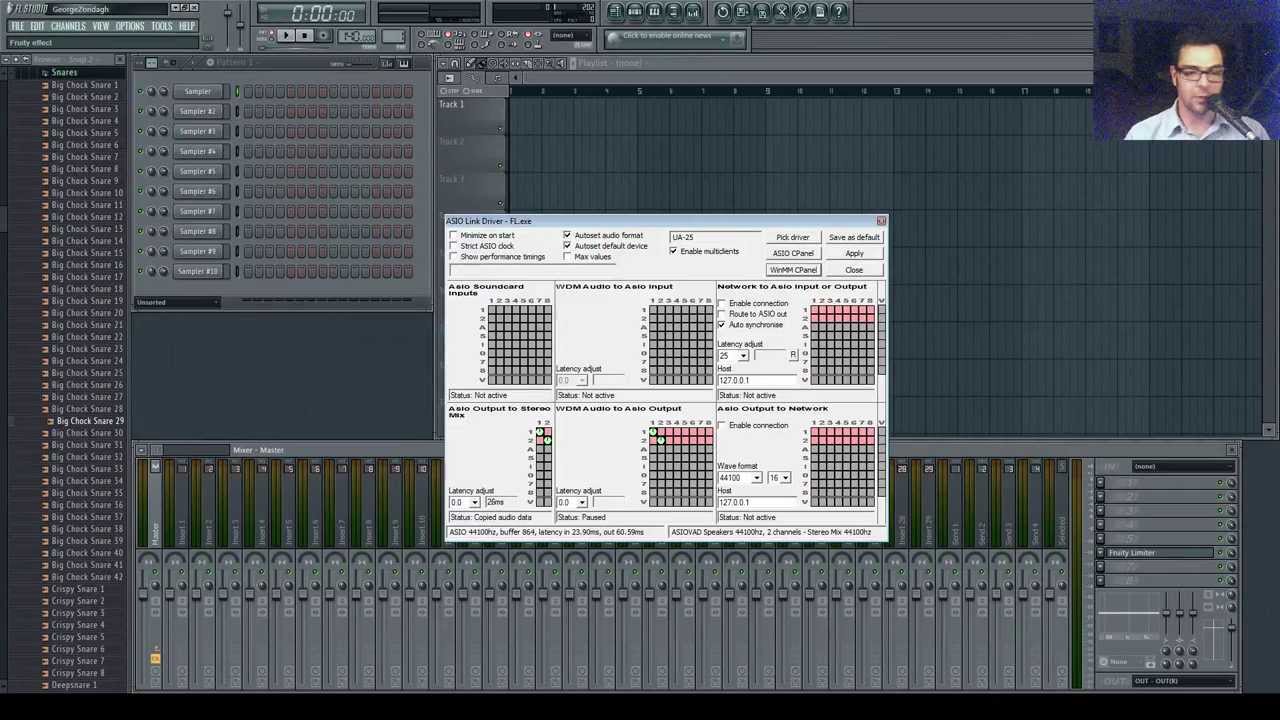Select the draw pencil tool in Playlist

click(x=470, y=64)
